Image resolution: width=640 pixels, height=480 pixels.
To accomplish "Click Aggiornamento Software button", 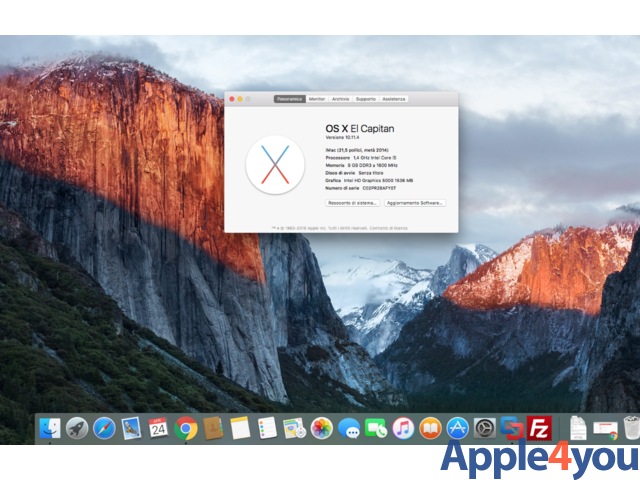I will click(415, 203).
